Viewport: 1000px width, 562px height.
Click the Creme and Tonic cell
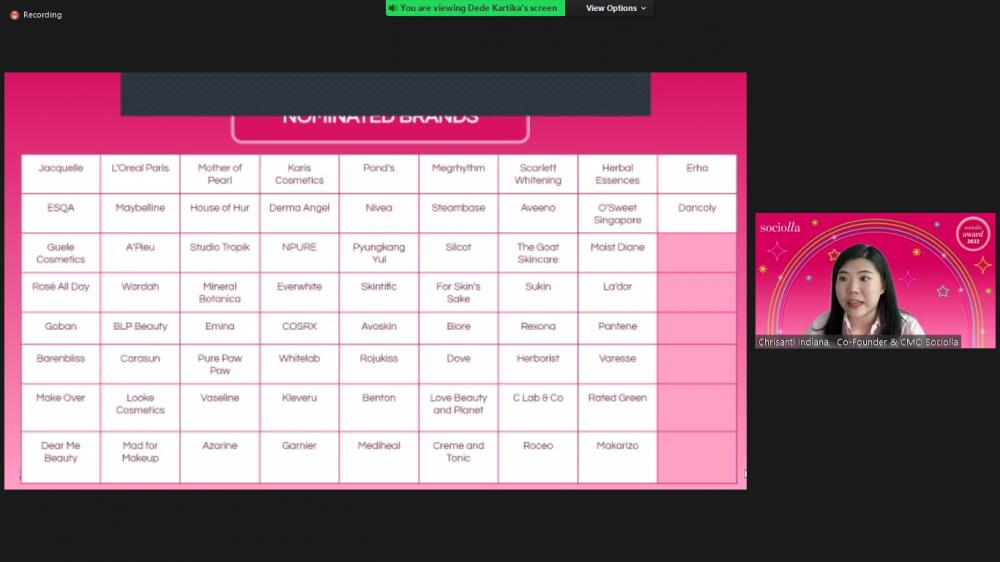[459, 457]
